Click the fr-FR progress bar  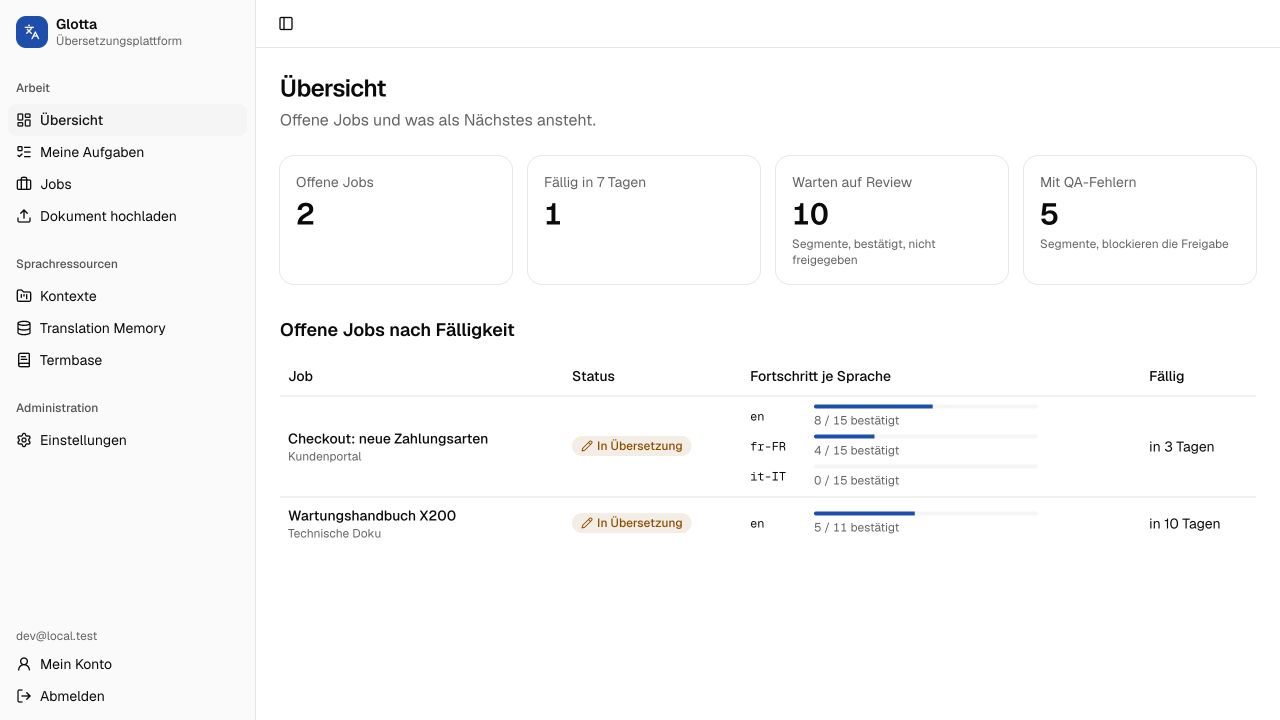(x=926, y=437)
